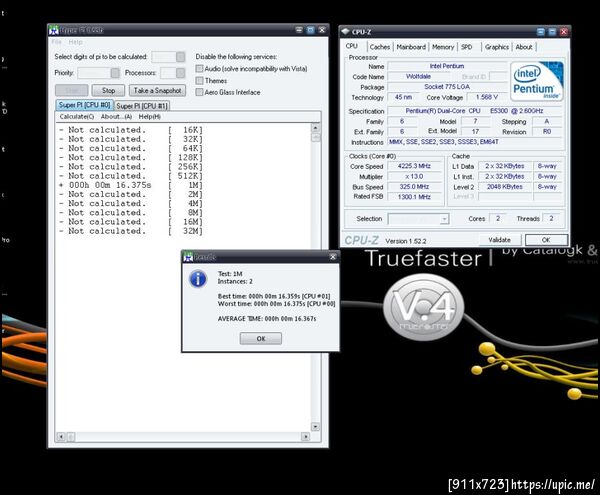The width and height of the screenshot is (600, 495).
Task: Select the 'Not calculated. [32M]' row
Action: coord(131,231)
